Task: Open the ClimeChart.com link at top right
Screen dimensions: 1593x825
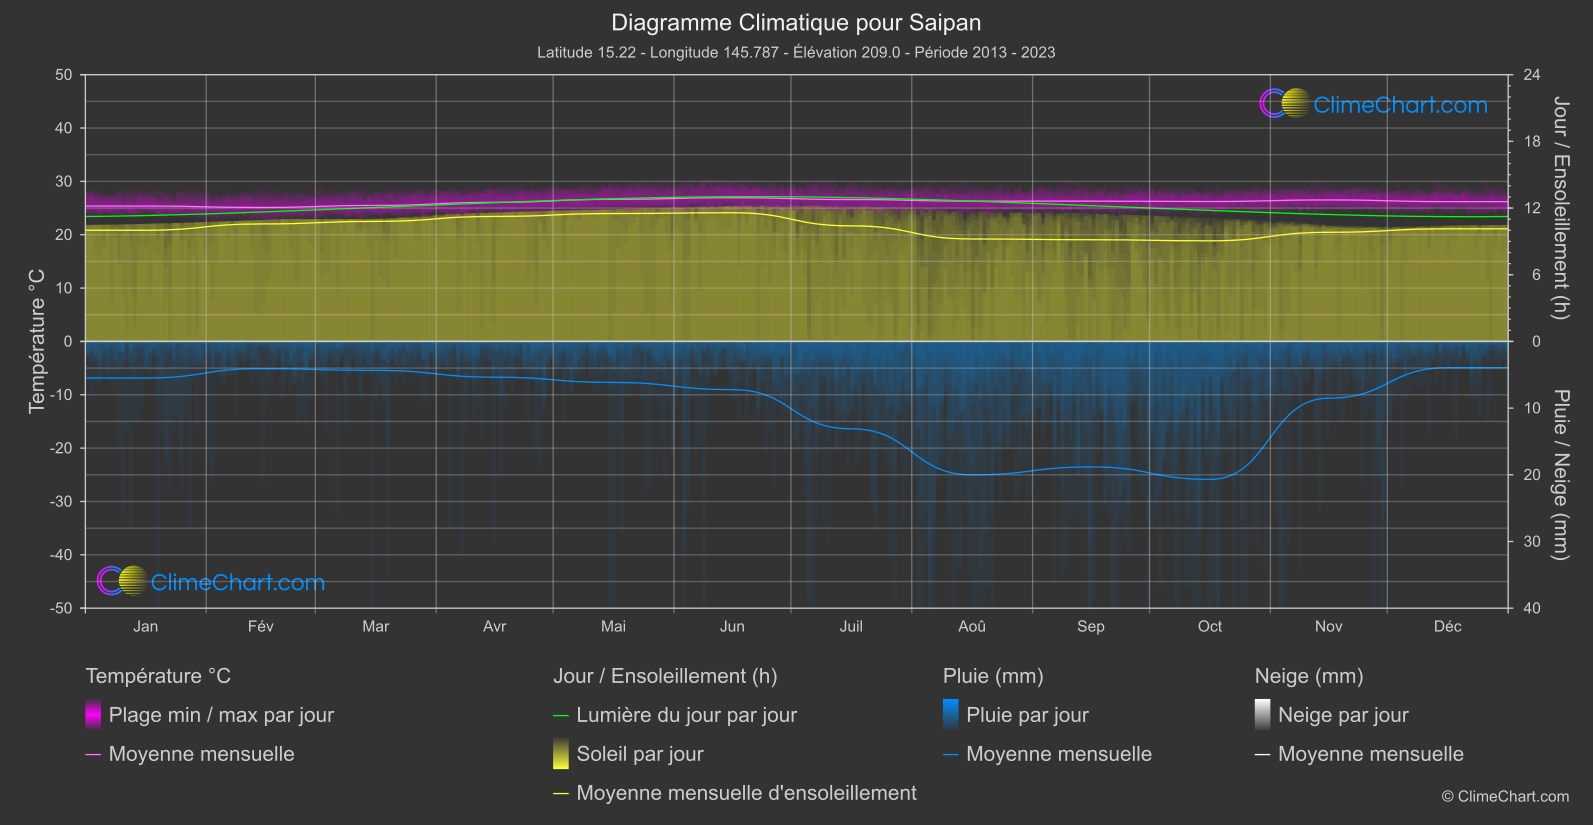Action: [1400, 105]
